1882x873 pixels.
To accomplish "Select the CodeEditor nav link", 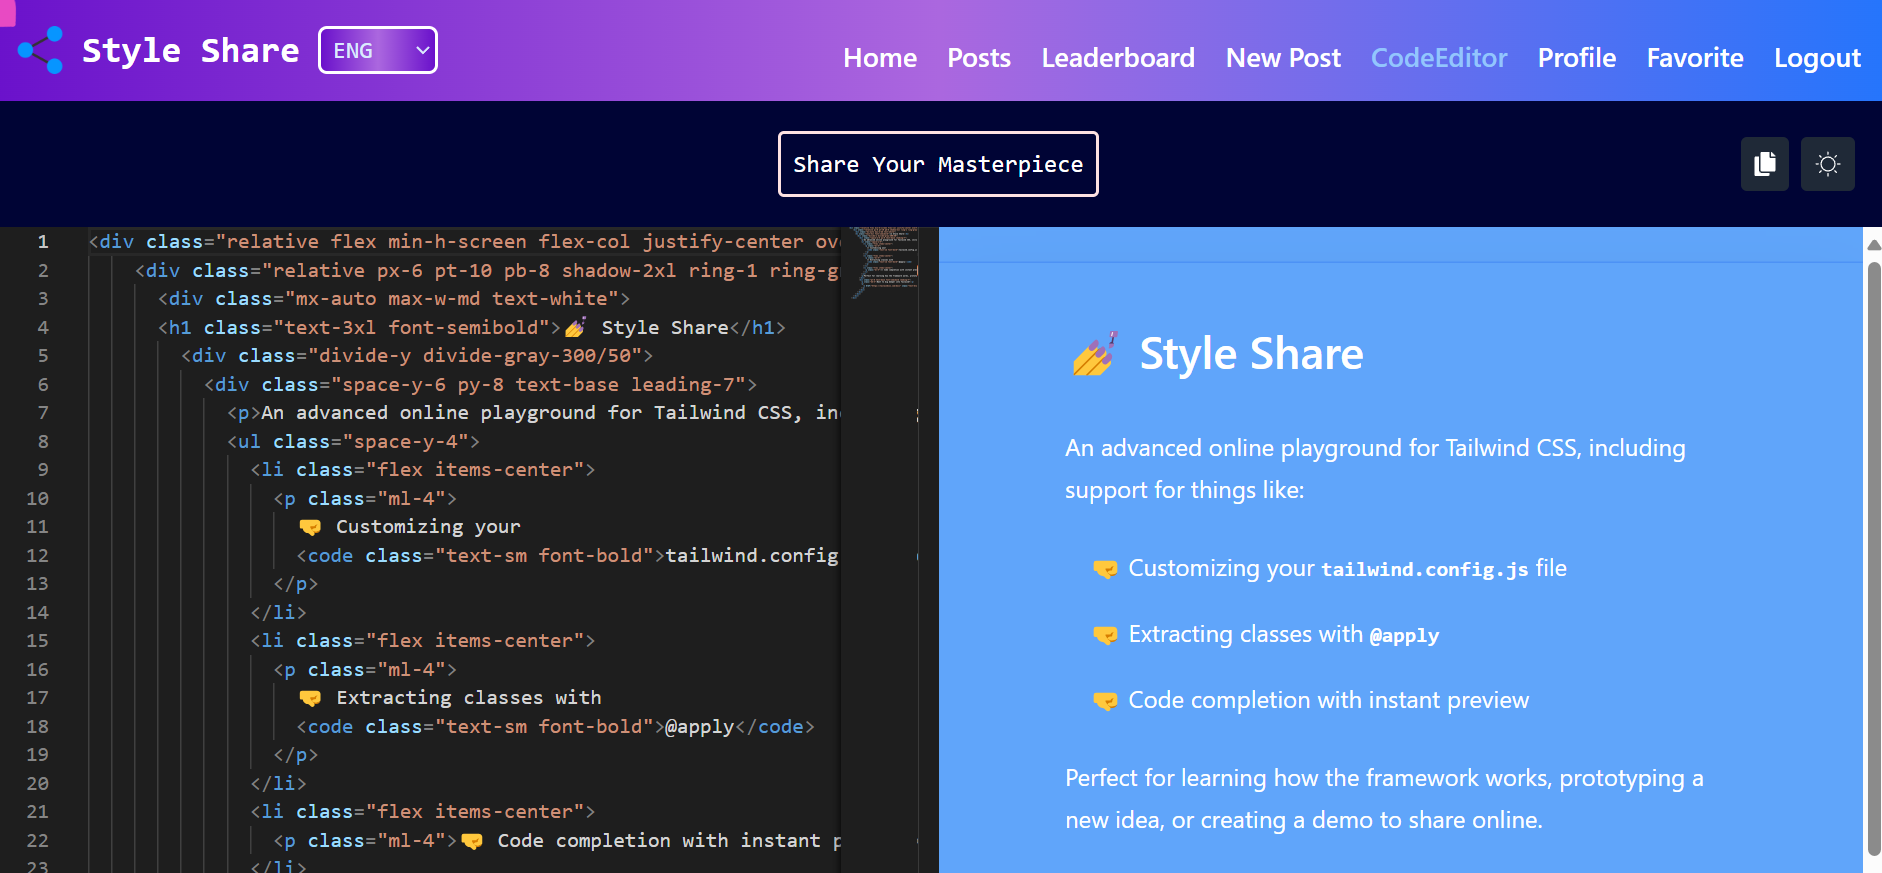I will pyautogui.click(x=1439, y=58).
